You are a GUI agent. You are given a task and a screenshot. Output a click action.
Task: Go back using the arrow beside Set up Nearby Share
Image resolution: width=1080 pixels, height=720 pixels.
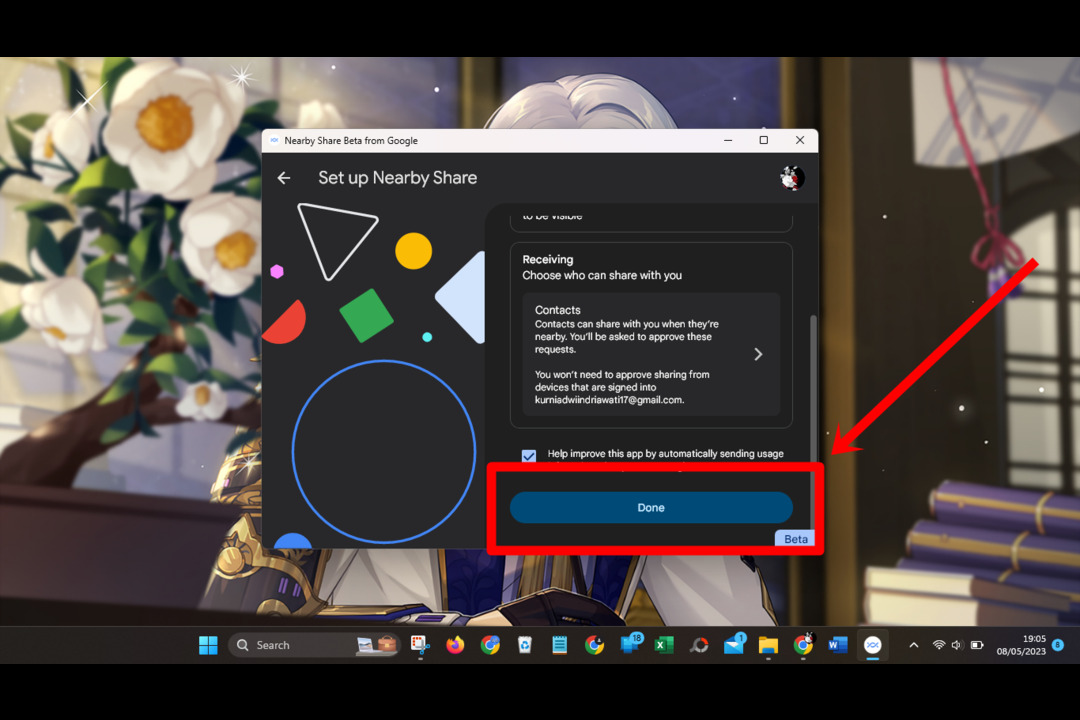coord(284,178)
